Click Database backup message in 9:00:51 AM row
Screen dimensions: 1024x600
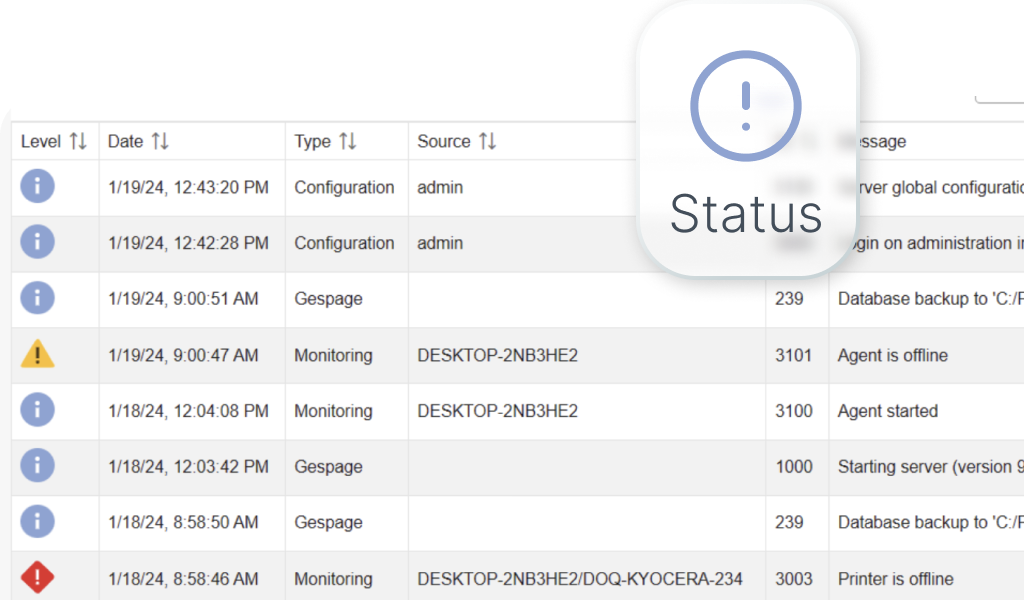tap(931, 299)
